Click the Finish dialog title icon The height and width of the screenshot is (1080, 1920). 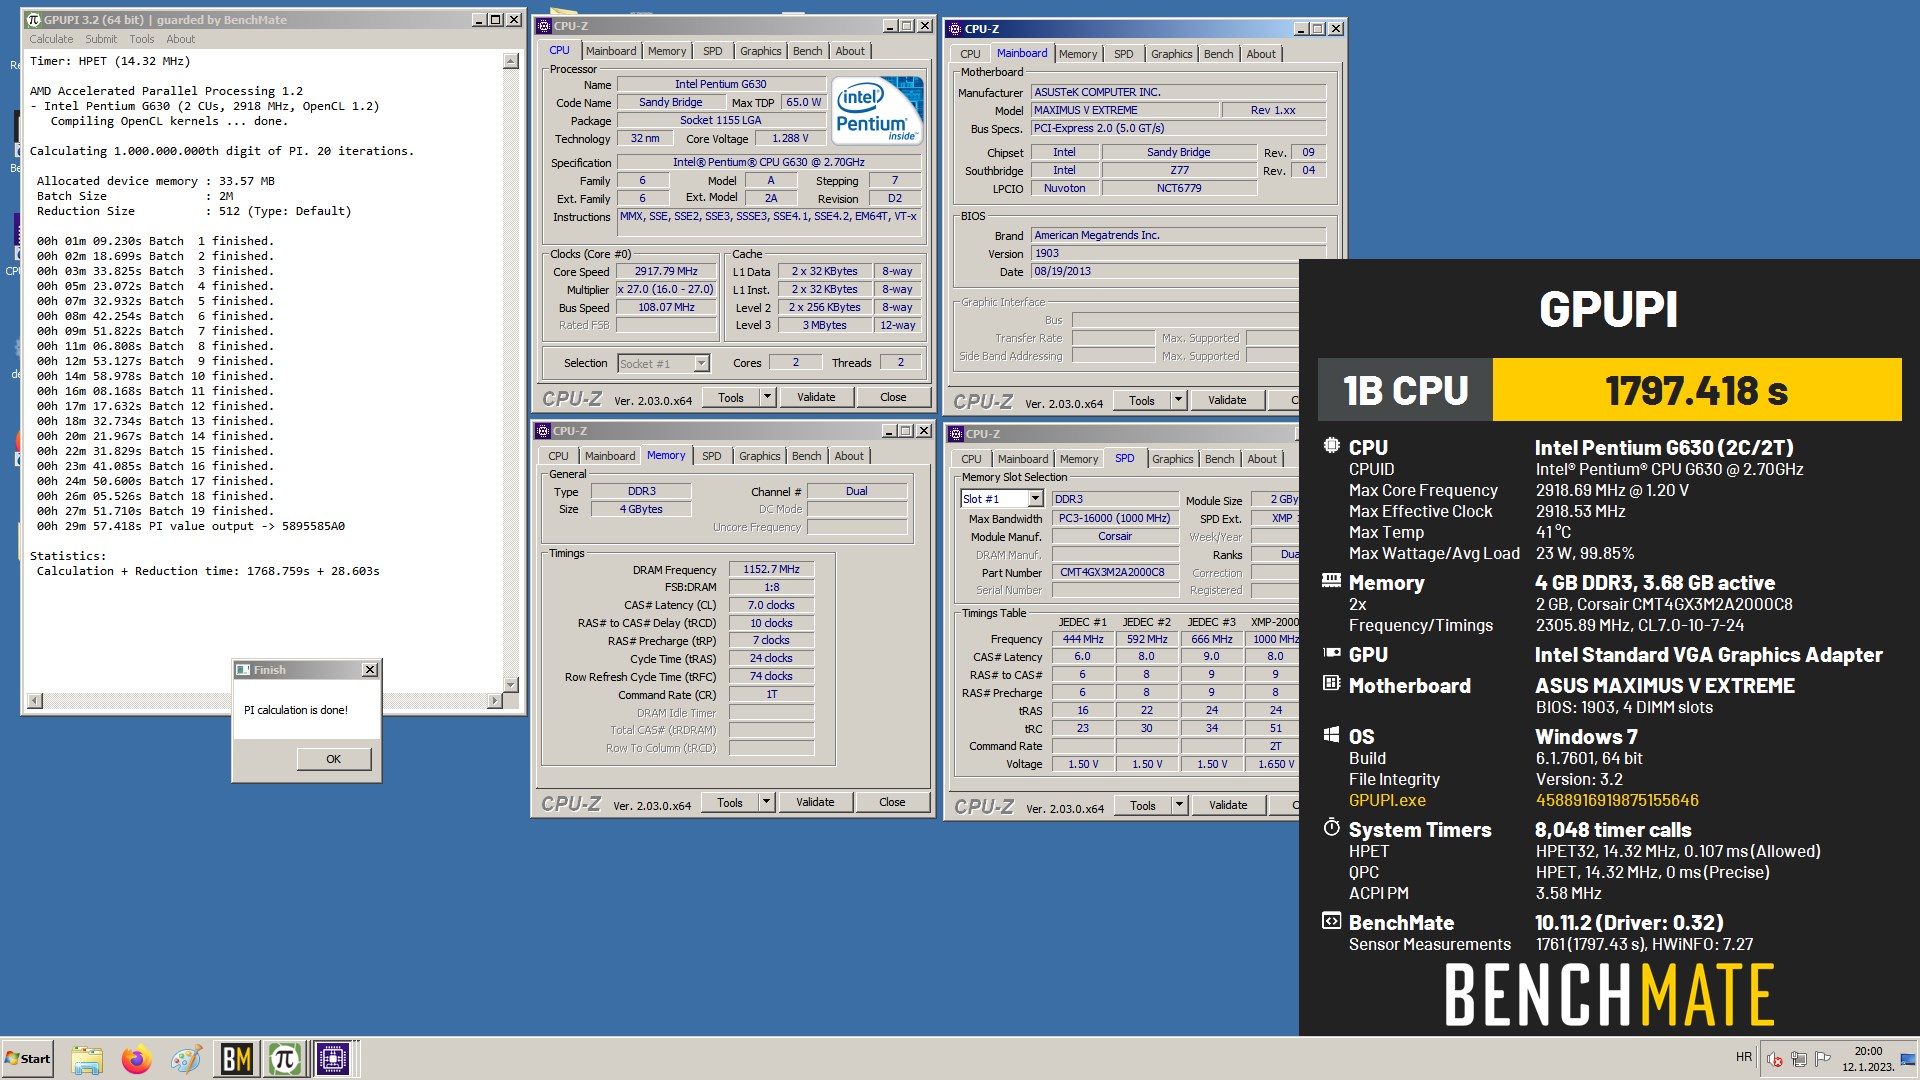[x=243, y=670]
